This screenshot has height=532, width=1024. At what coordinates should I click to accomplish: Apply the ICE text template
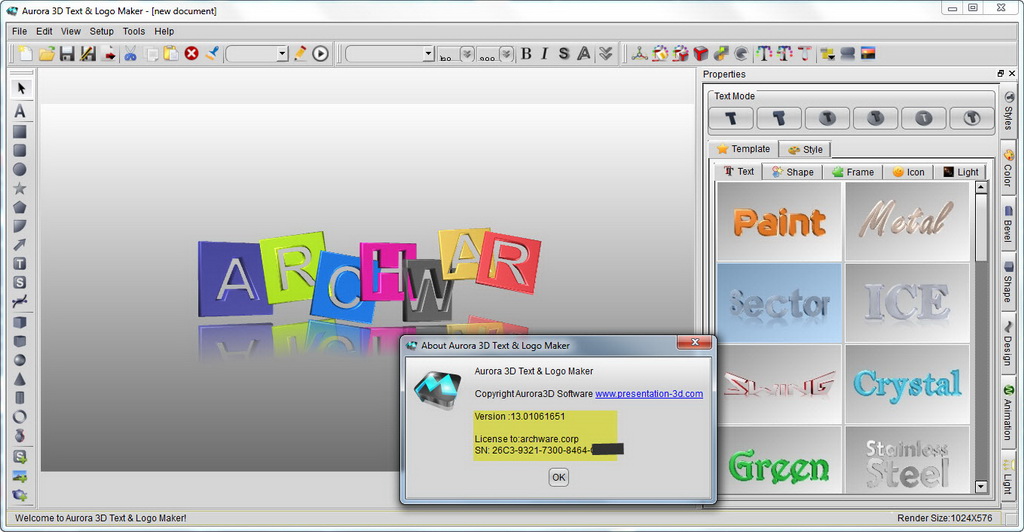tap(907, 303)
